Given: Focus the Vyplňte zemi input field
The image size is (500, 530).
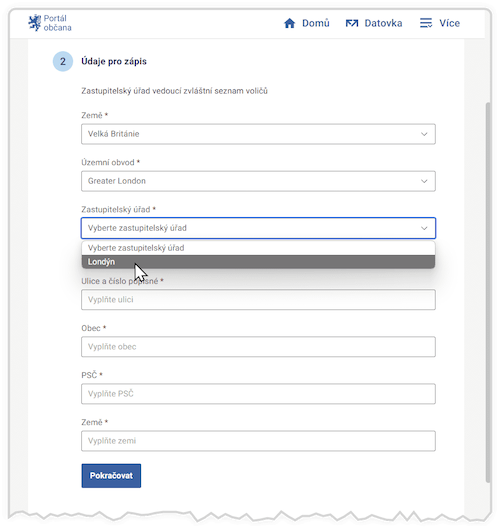Looking at the screenshot, I should point(258,441).
